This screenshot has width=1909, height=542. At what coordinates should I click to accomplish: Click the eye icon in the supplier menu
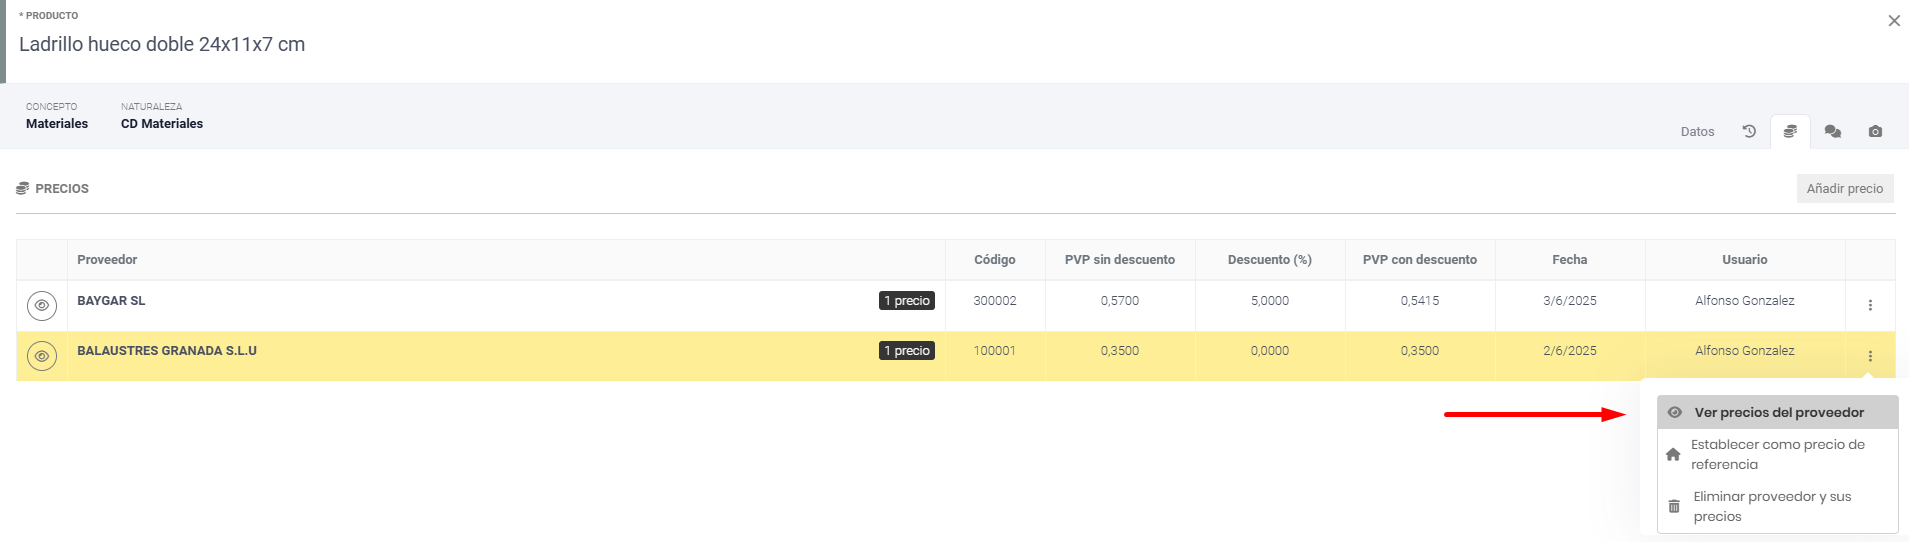pyautogui.click(x=1675, y=412)
